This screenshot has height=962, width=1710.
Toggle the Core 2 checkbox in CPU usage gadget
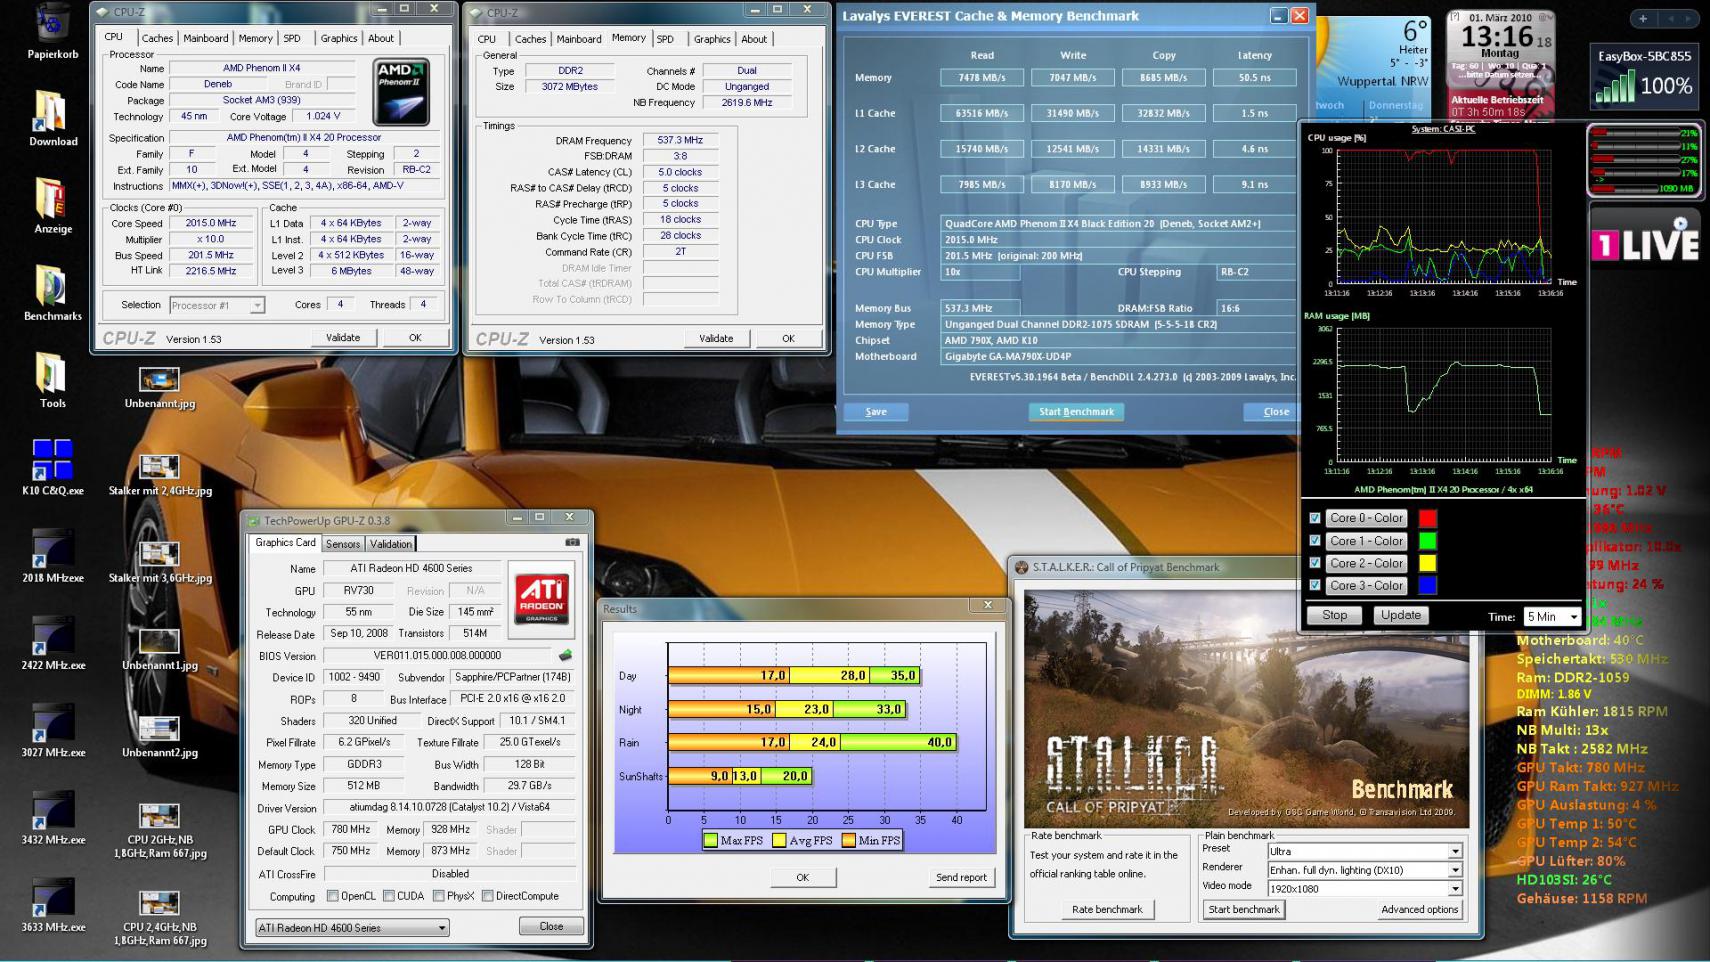[x=1315, y=563]
